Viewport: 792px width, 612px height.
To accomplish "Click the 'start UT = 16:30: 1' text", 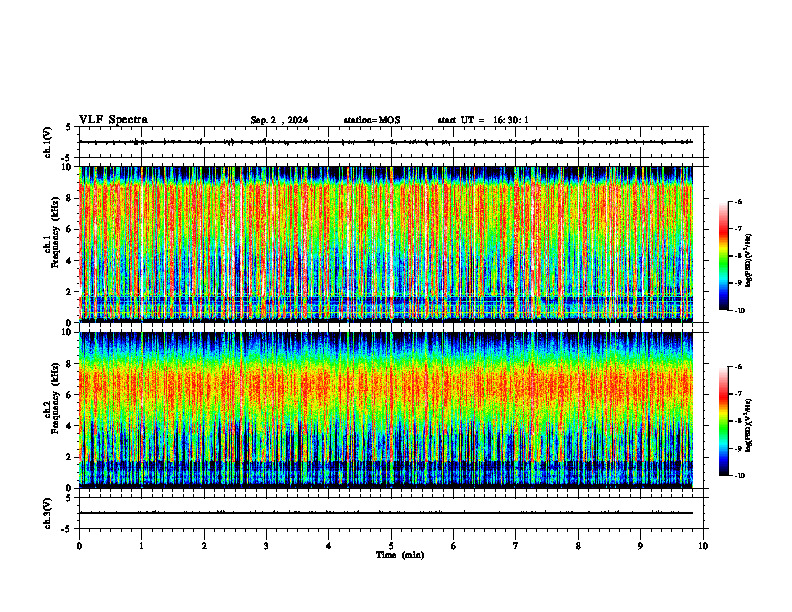I will 483,120.
